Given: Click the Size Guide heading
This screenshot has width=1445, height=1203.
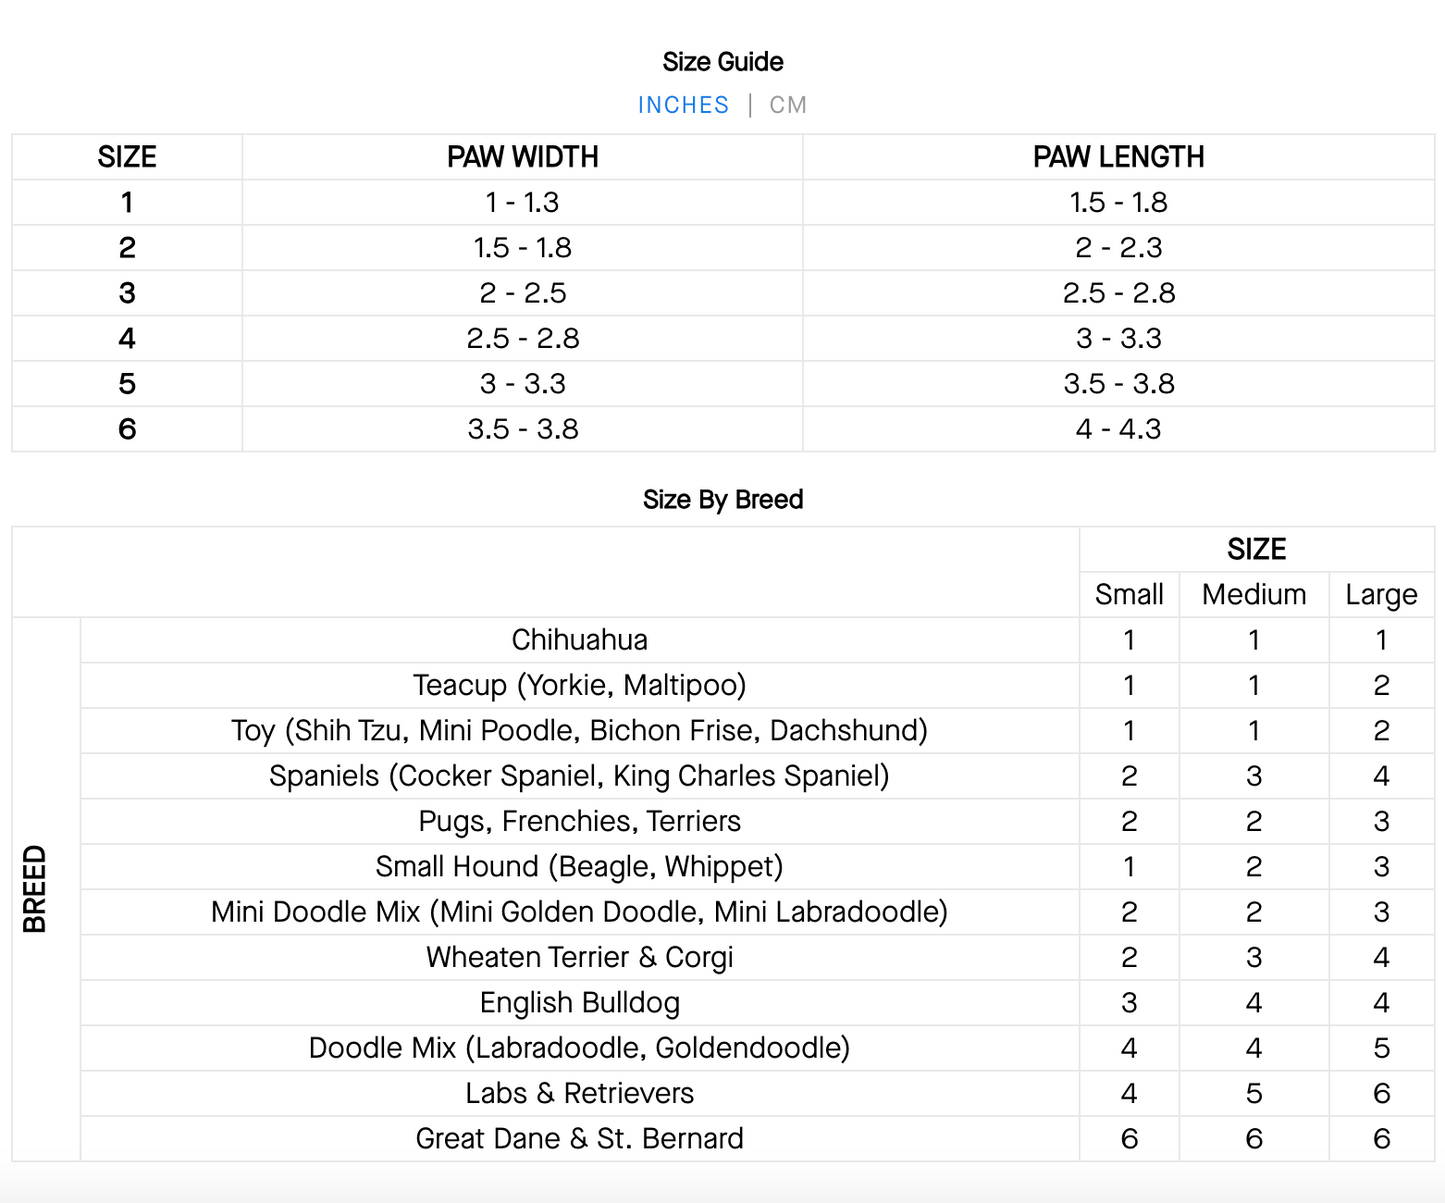Looking at the screenshot, I should (722, 62).
